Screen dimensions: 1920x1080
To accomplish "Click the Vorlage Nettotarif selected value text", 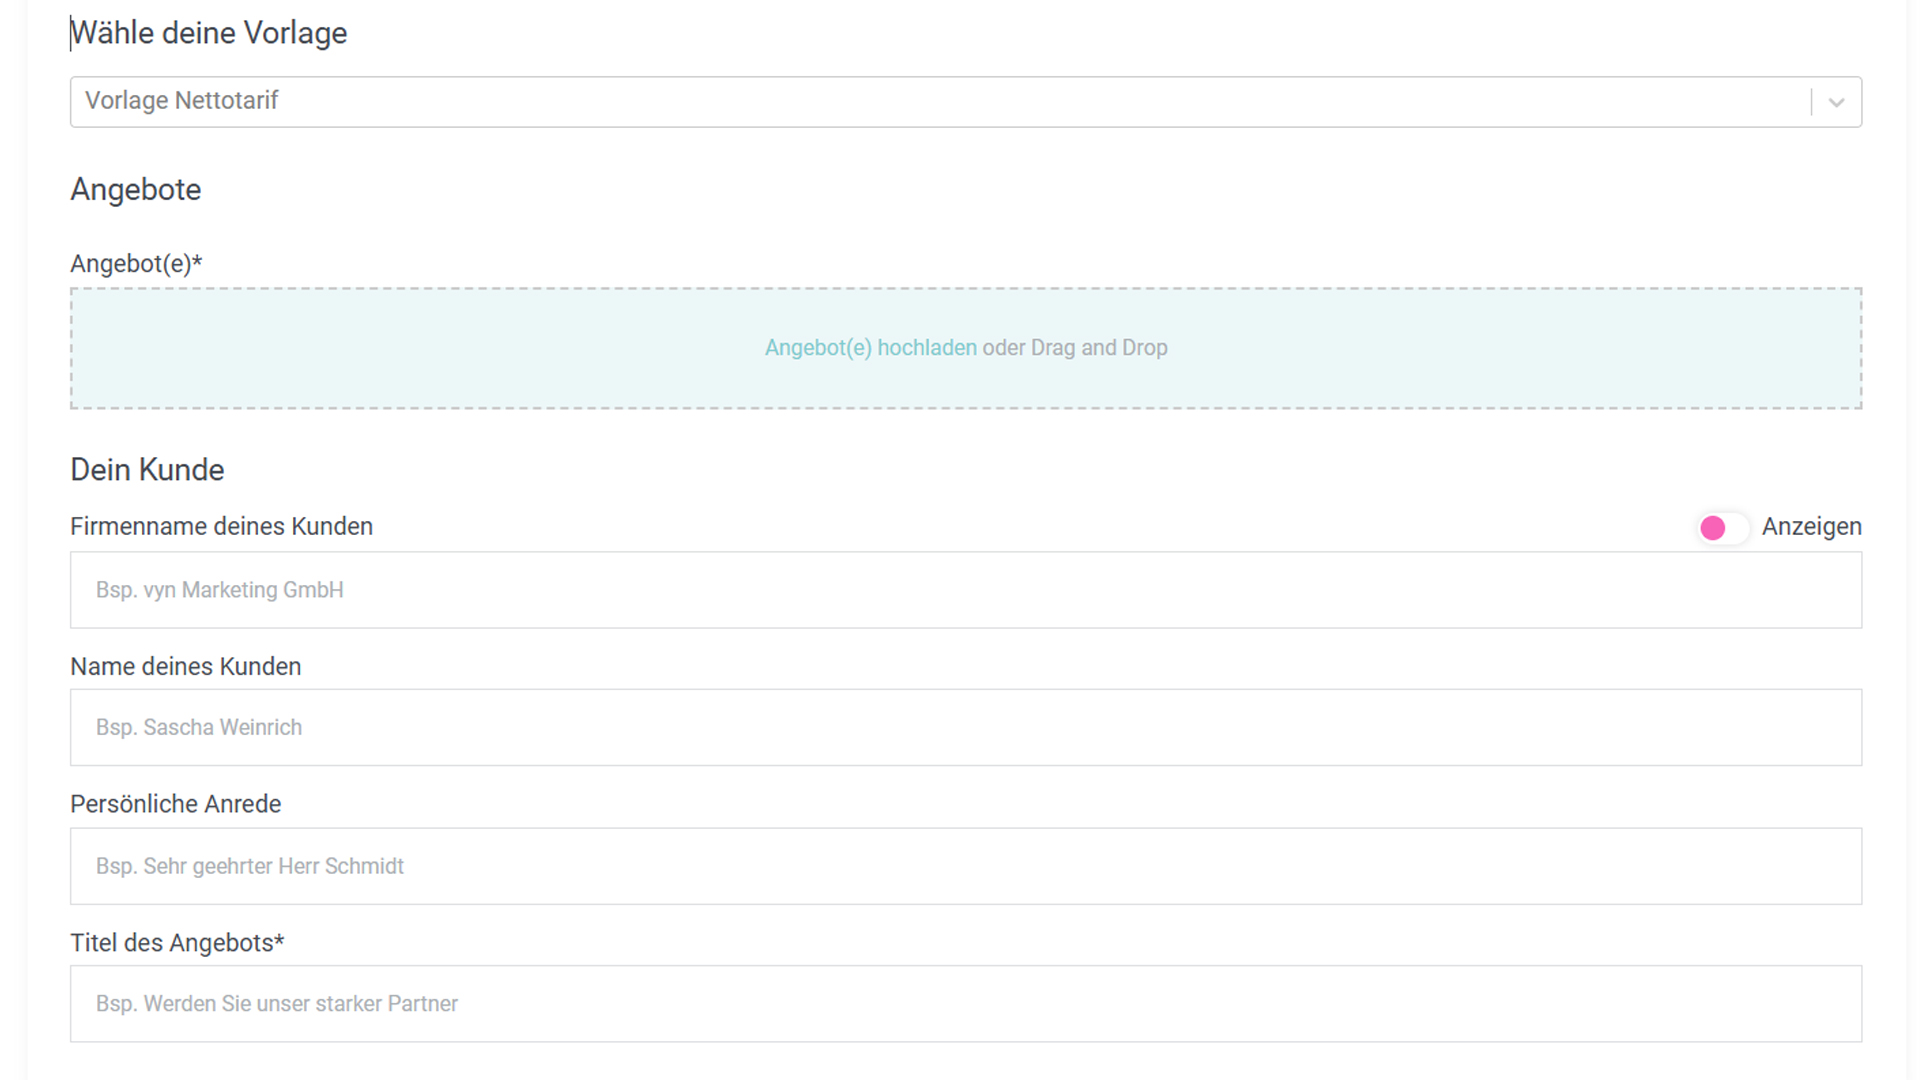I will pos(181,101).
